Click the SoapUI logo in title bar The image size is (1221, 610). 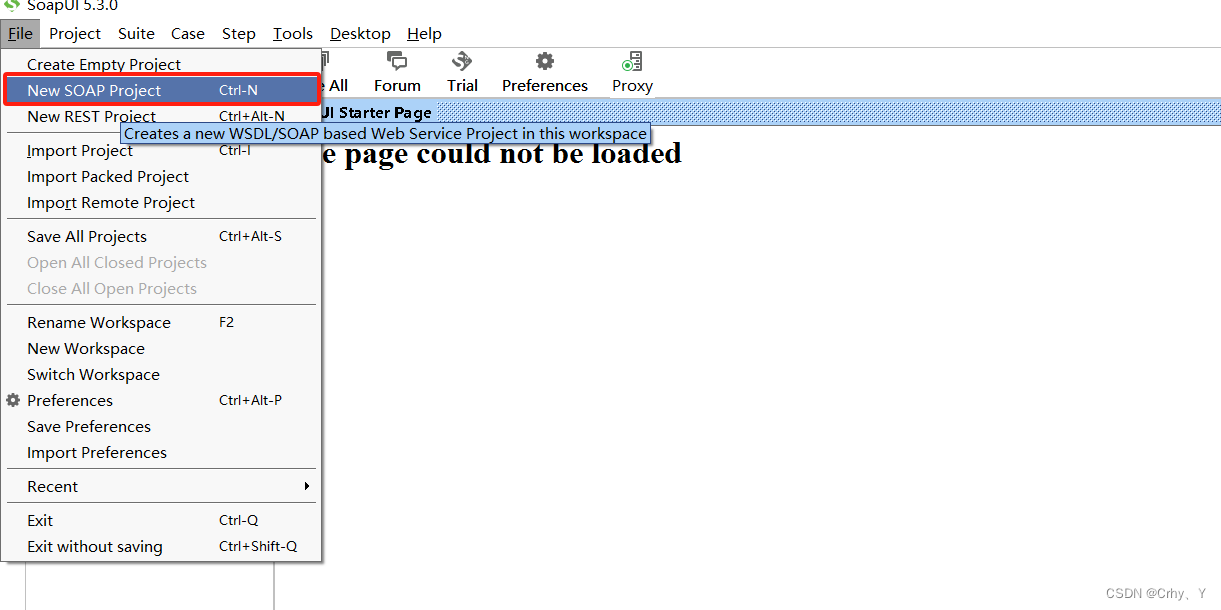(12, 5)
